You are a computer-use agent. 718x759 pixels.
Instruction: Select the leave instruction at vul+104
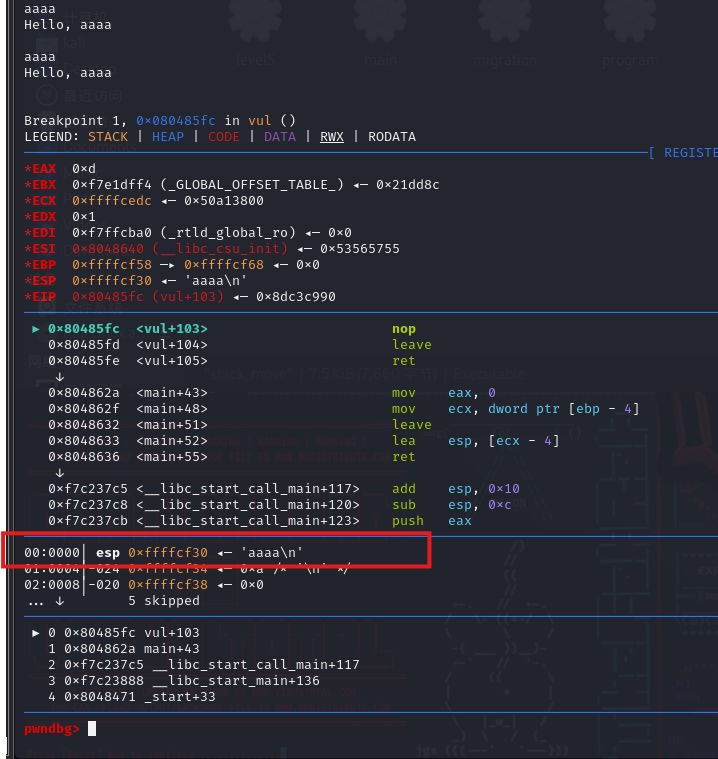412,345
